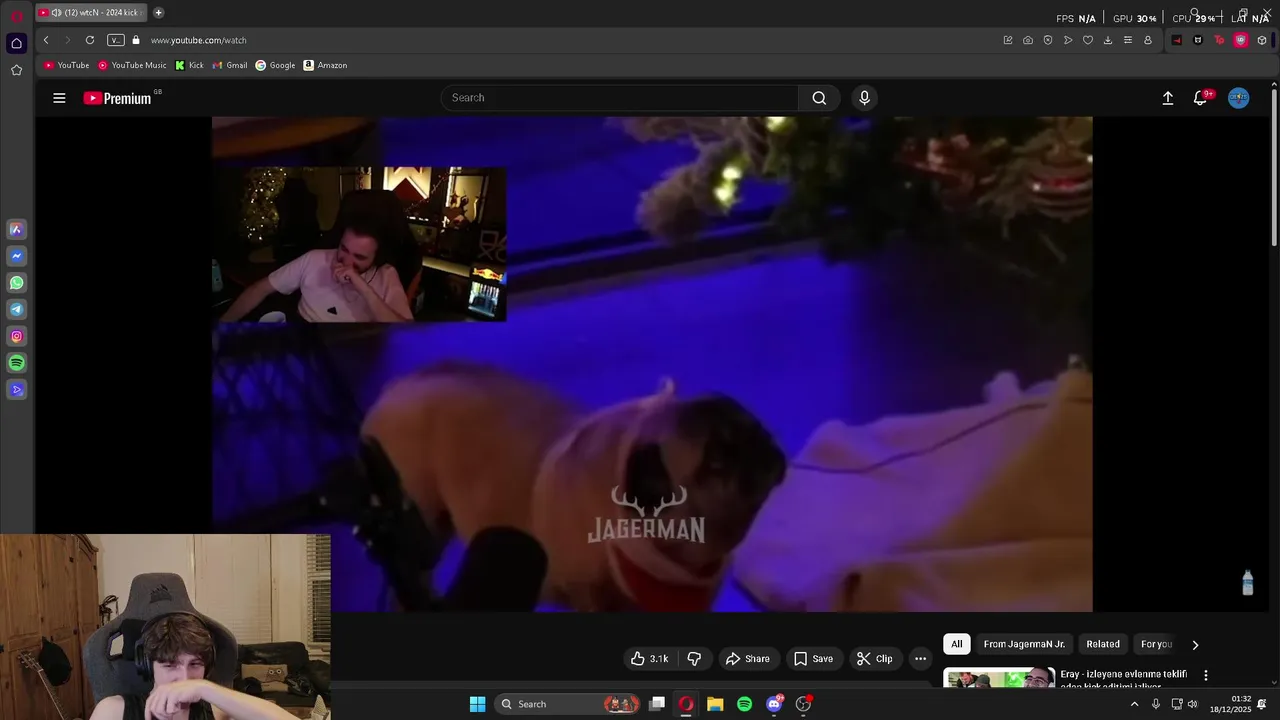Share this video
Image resolution: width=1280 pixels, height=720 pixels.
pyautogui.click(x=748, y=658)
